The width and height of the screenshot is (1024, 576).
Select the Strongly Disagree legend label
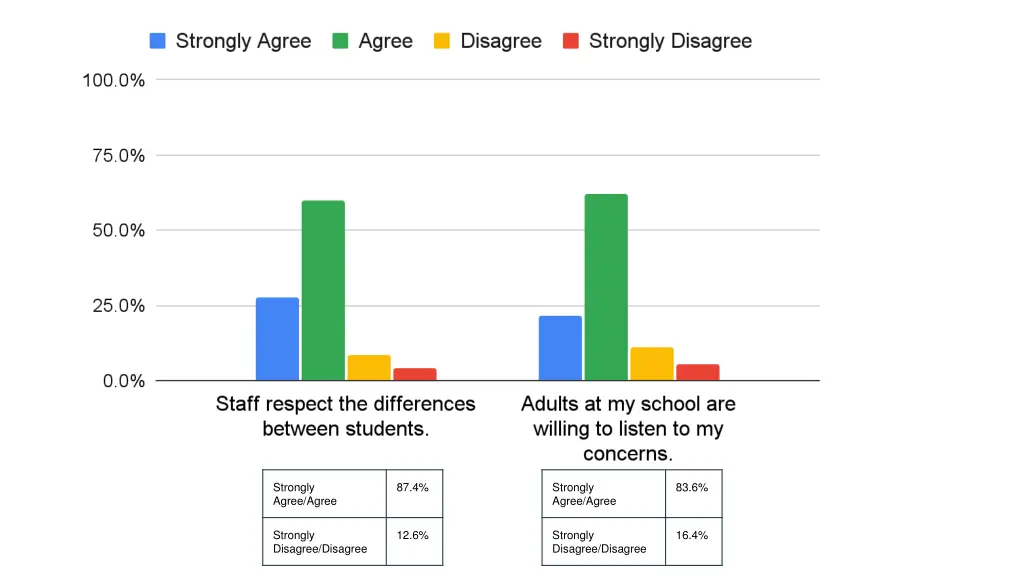(671, 41)
